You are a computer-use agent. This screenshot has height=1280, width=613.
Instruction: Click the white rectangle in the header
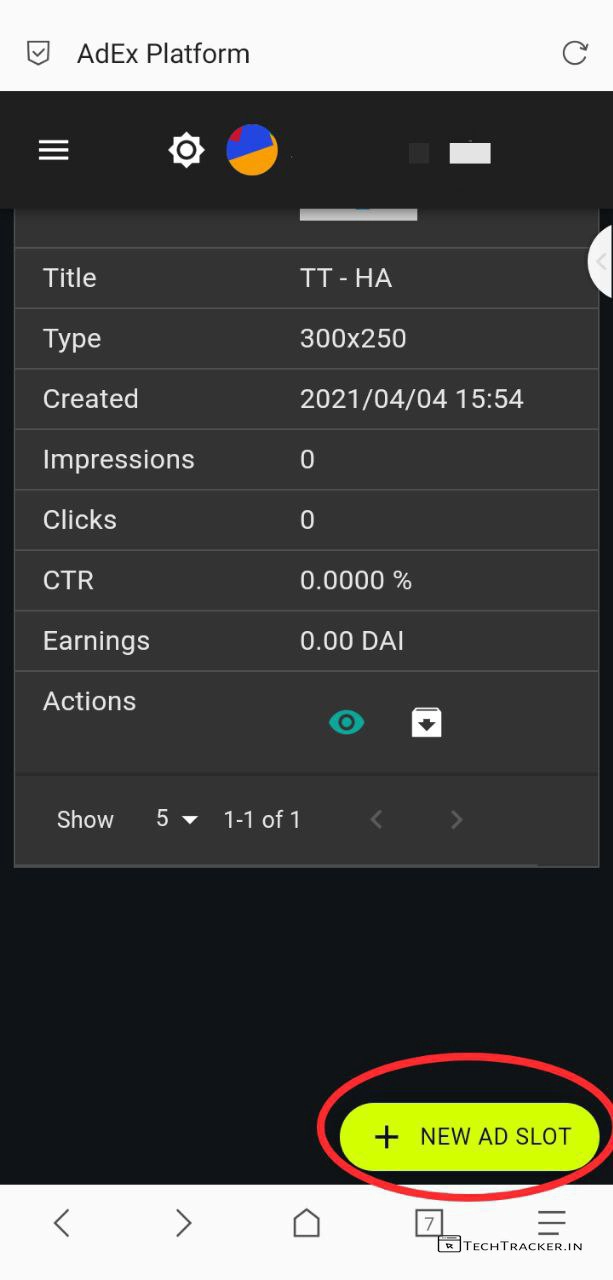pos(469,153)
